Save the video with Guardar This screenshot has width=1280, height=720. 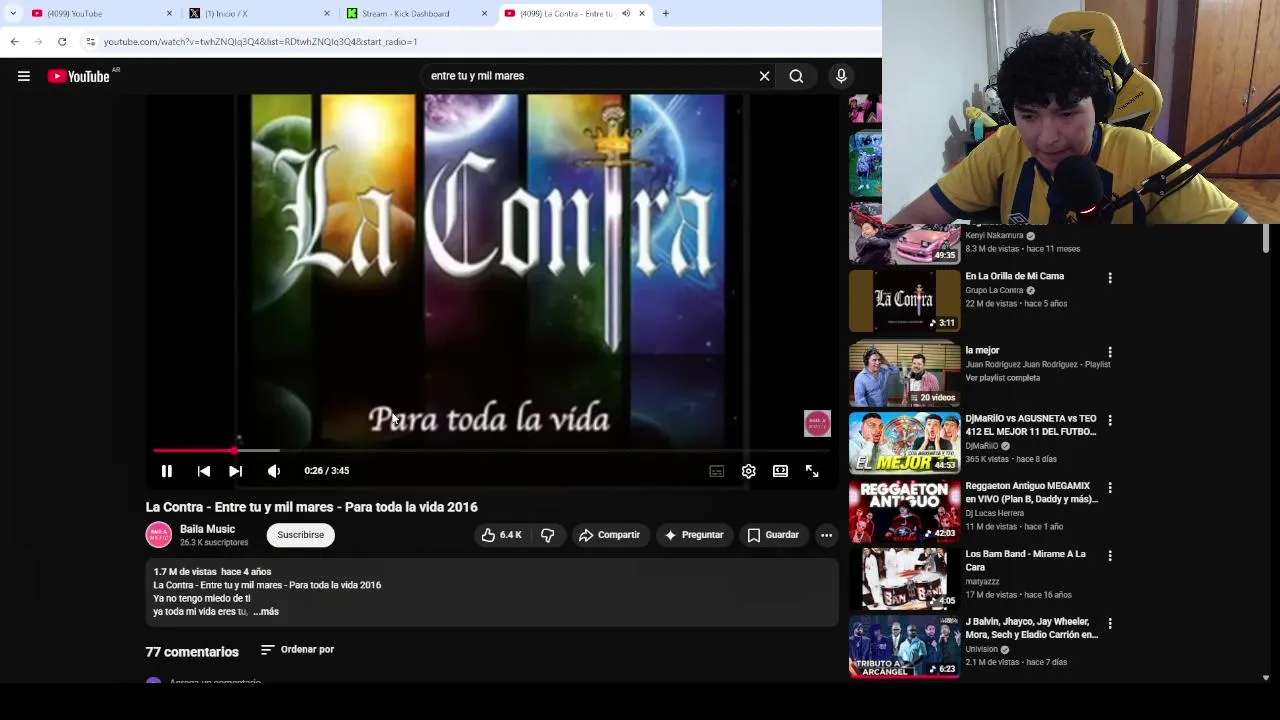pyautogui.click(x=773, y=535)
